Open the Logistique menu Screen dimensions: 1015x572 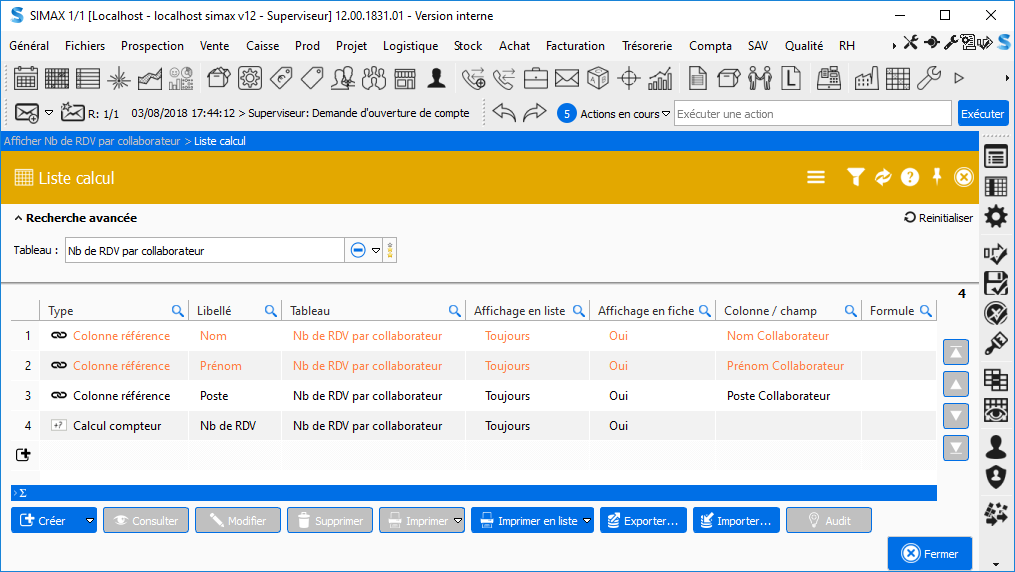pos(410,45)
